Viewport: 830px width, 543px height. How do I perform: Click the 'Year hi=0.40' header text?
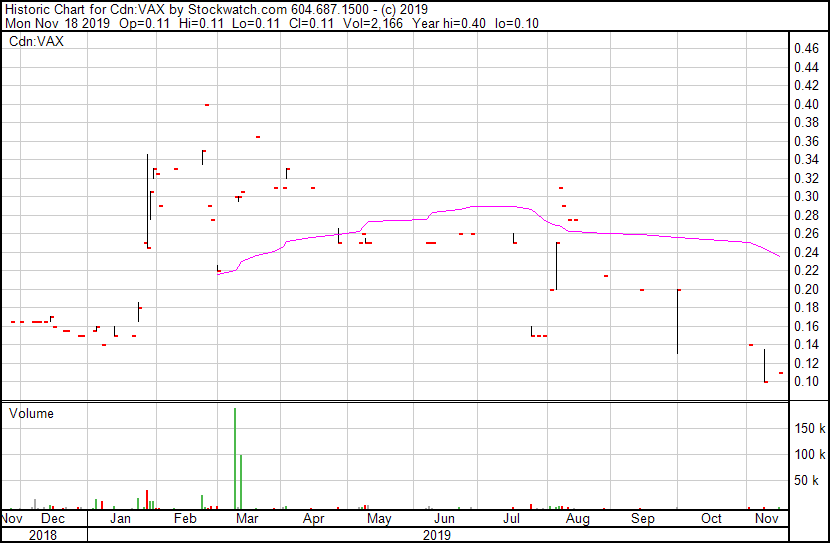click(x=449, y=24)
